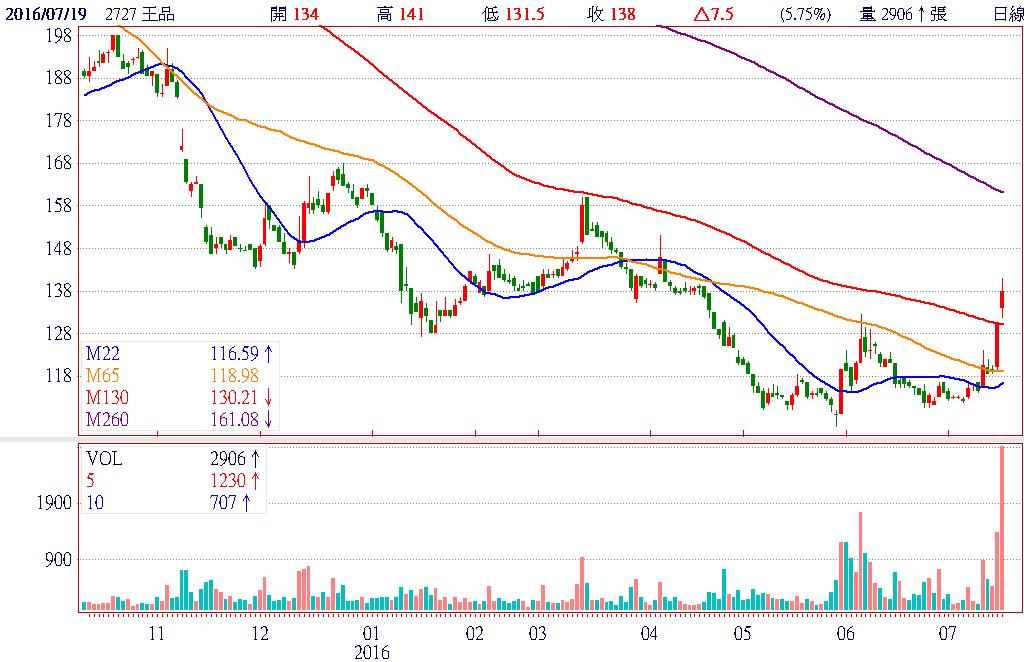Viewport: 1024px width, 662px height.
Task: Click the down arrow beside M130 value
Action: pos(268,397)
